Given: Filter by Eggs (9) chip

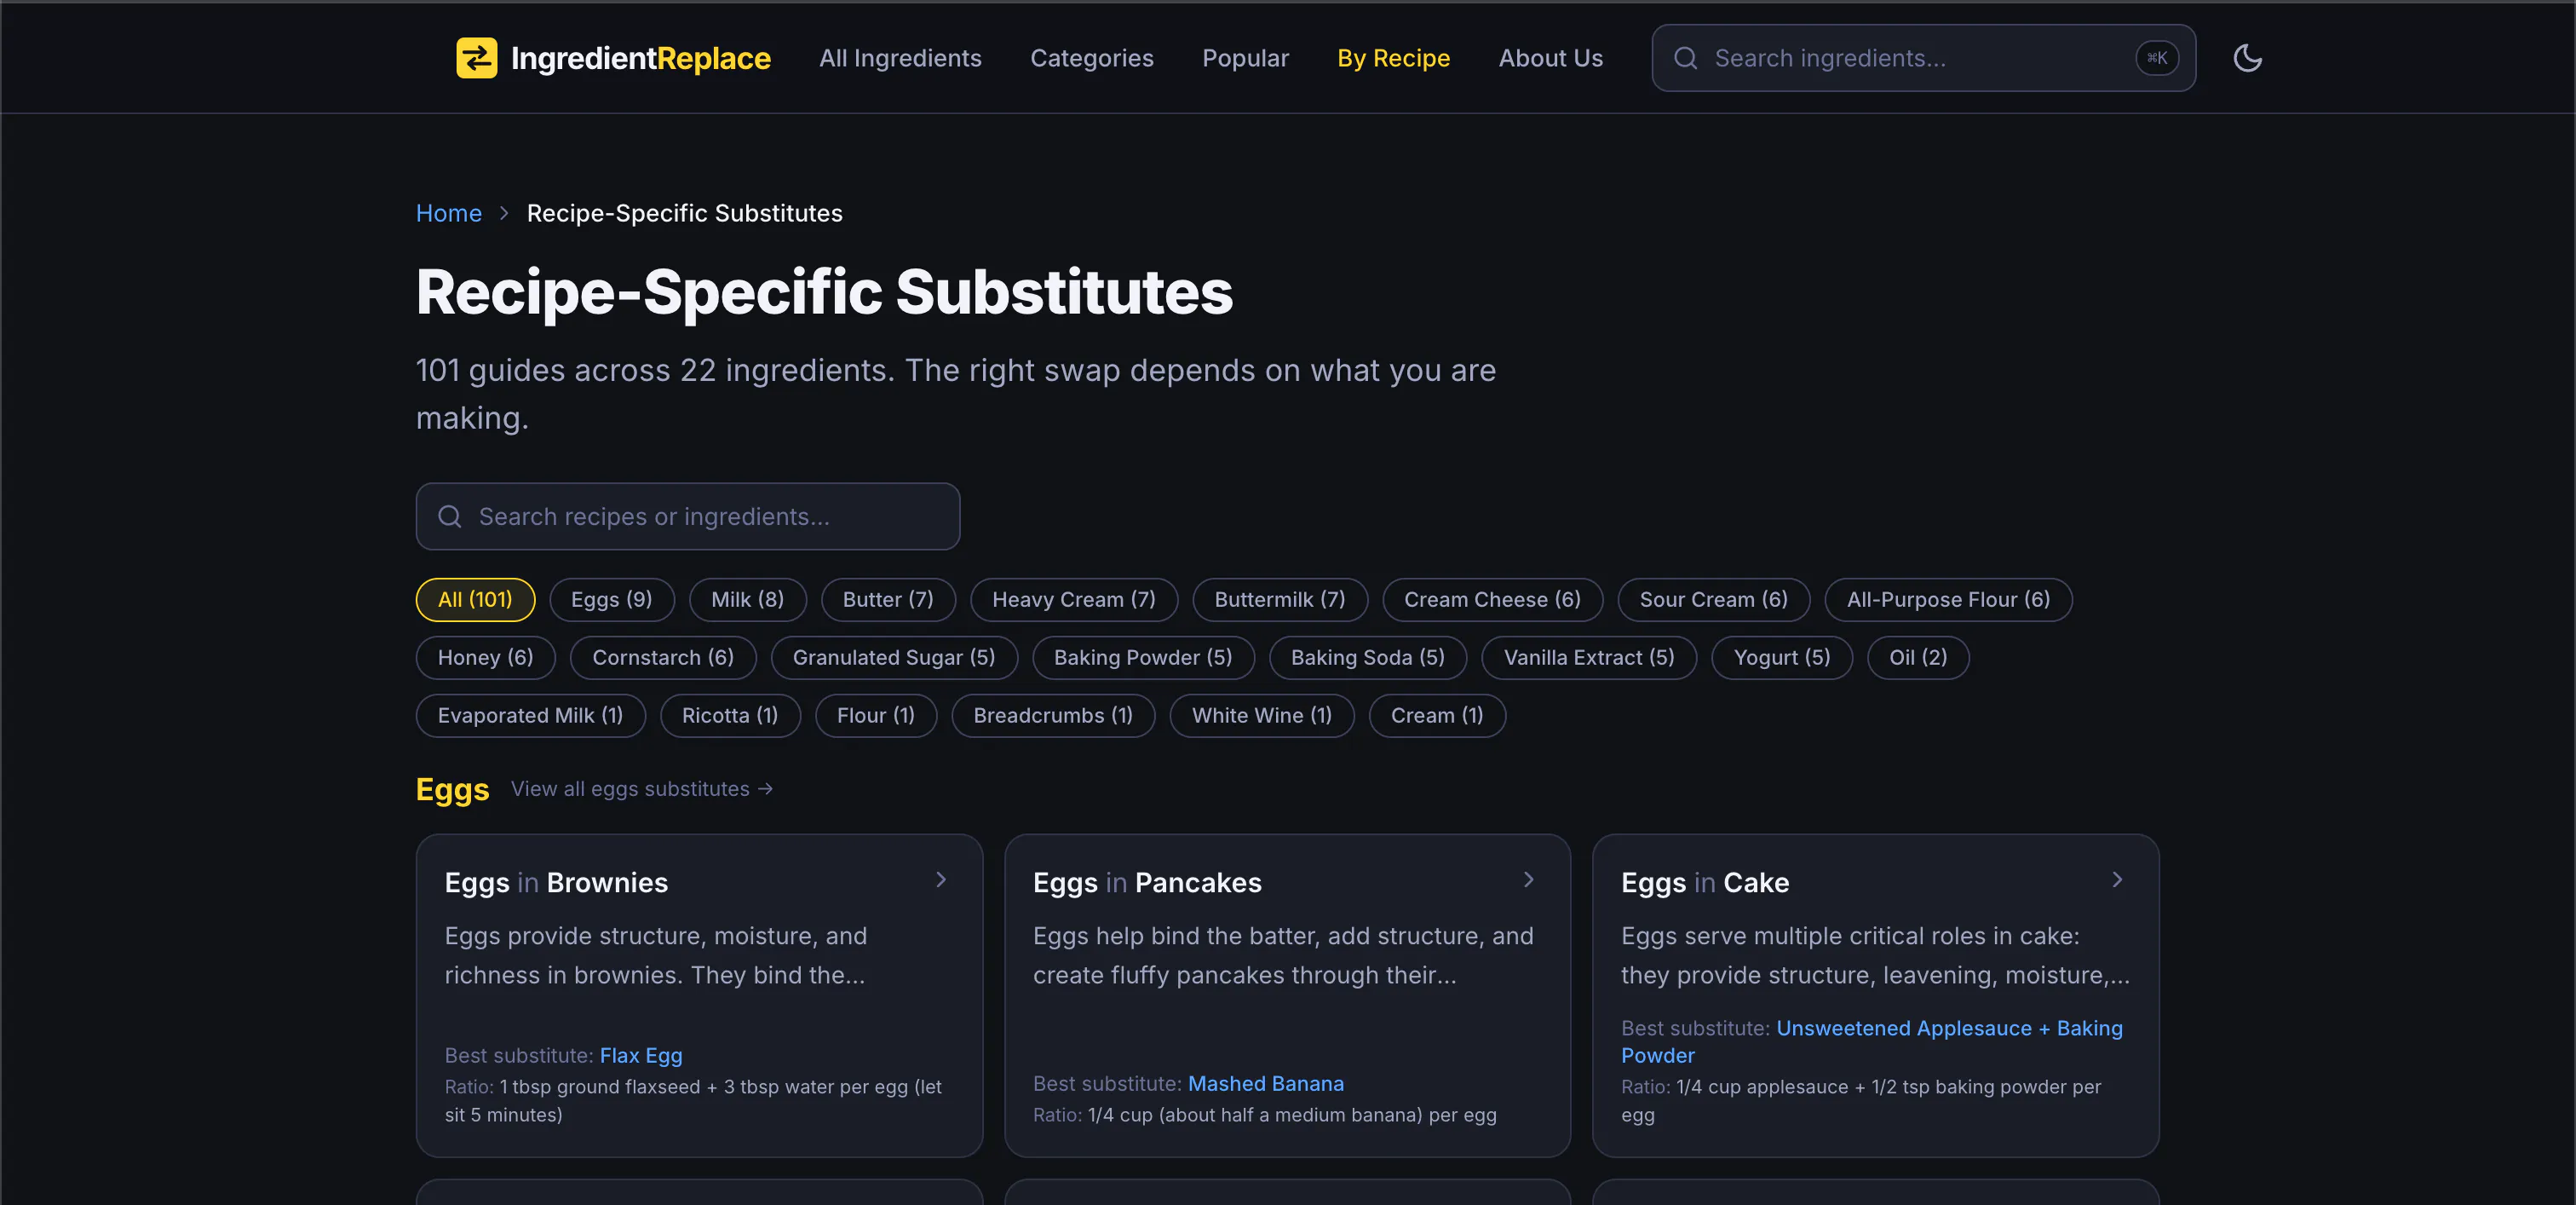Looking at the screenshot, I should (x=612, y=600).
